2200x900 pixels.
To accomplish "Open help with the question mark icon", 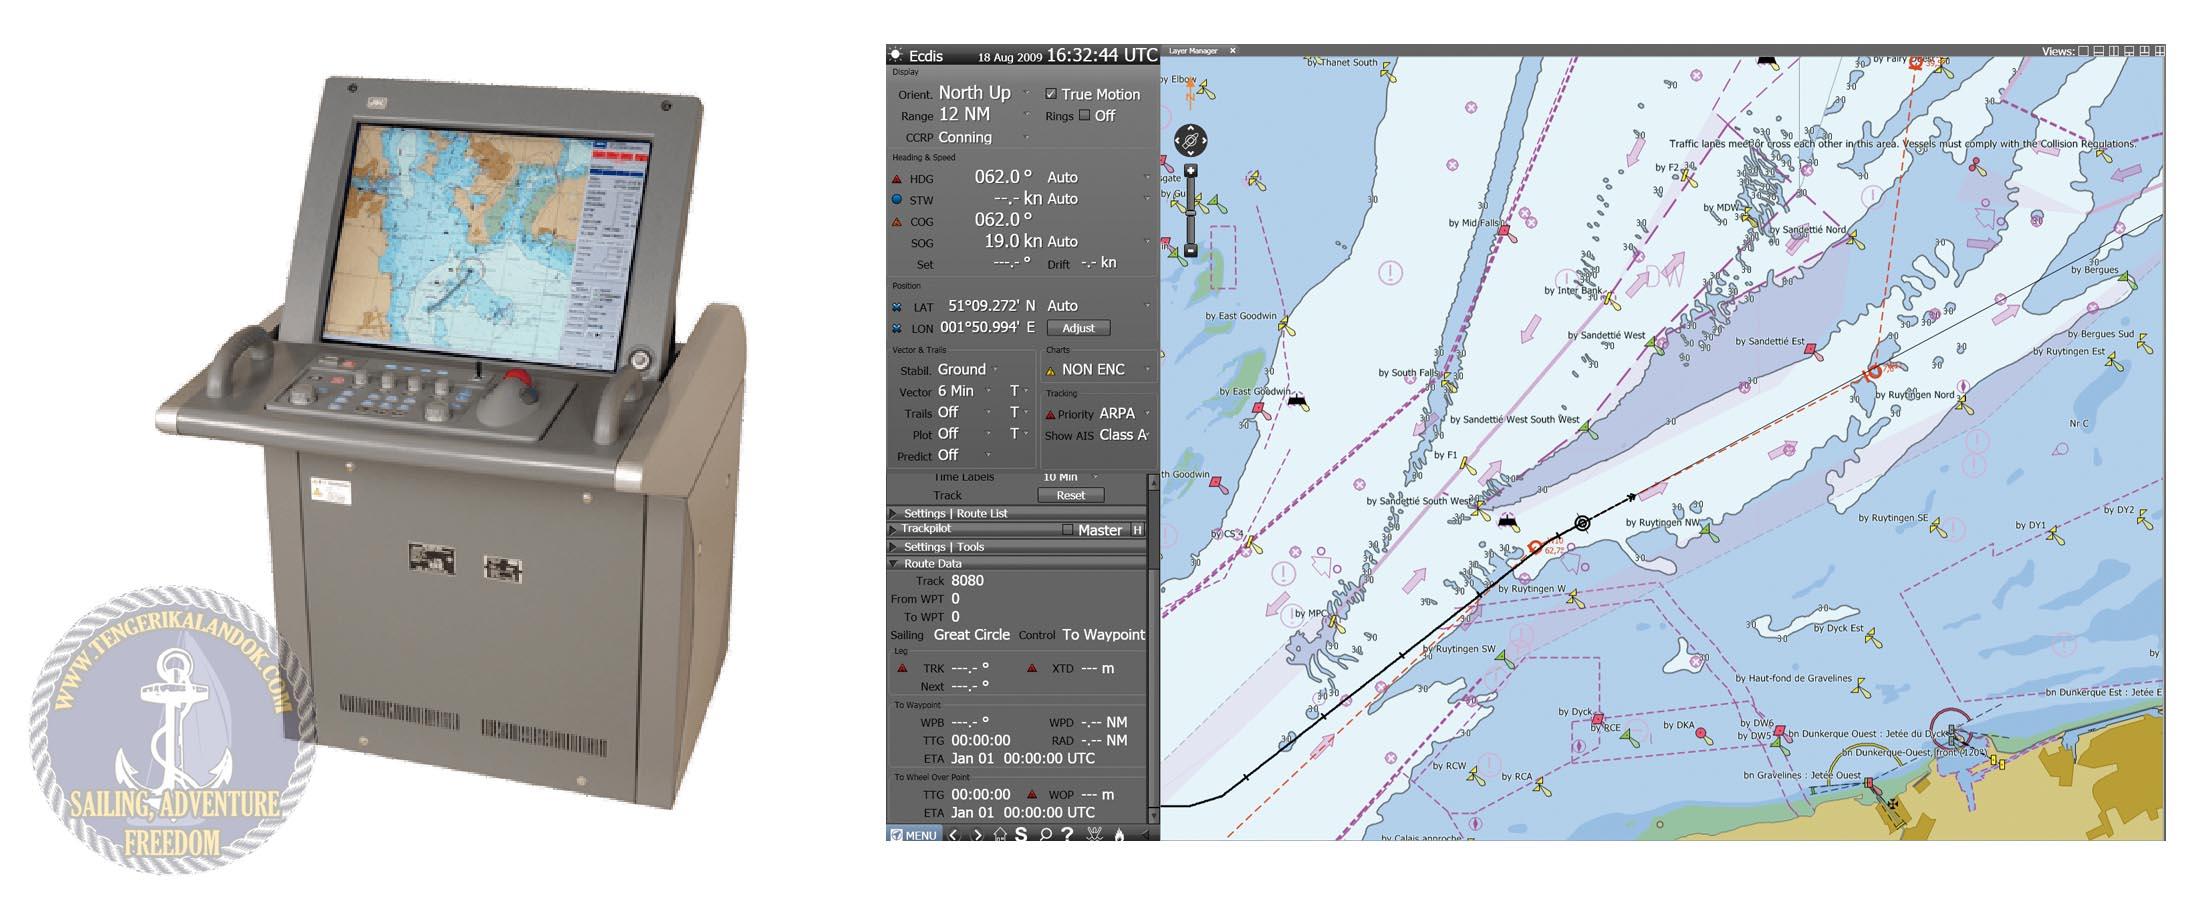I will (1068, 835).
